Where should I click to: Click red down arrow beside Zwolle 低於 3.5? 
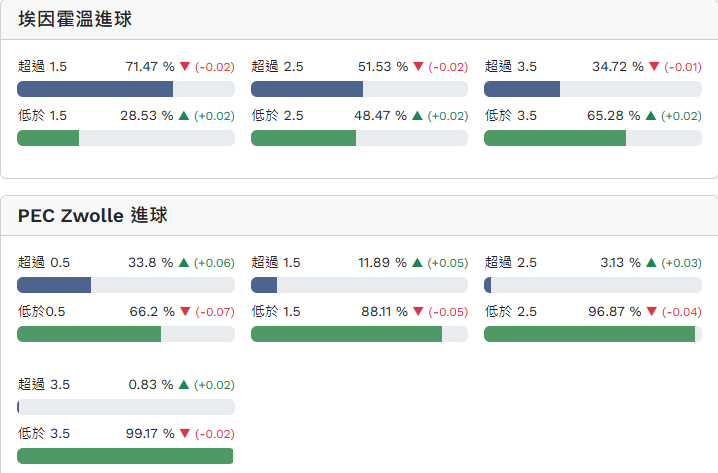184,434
